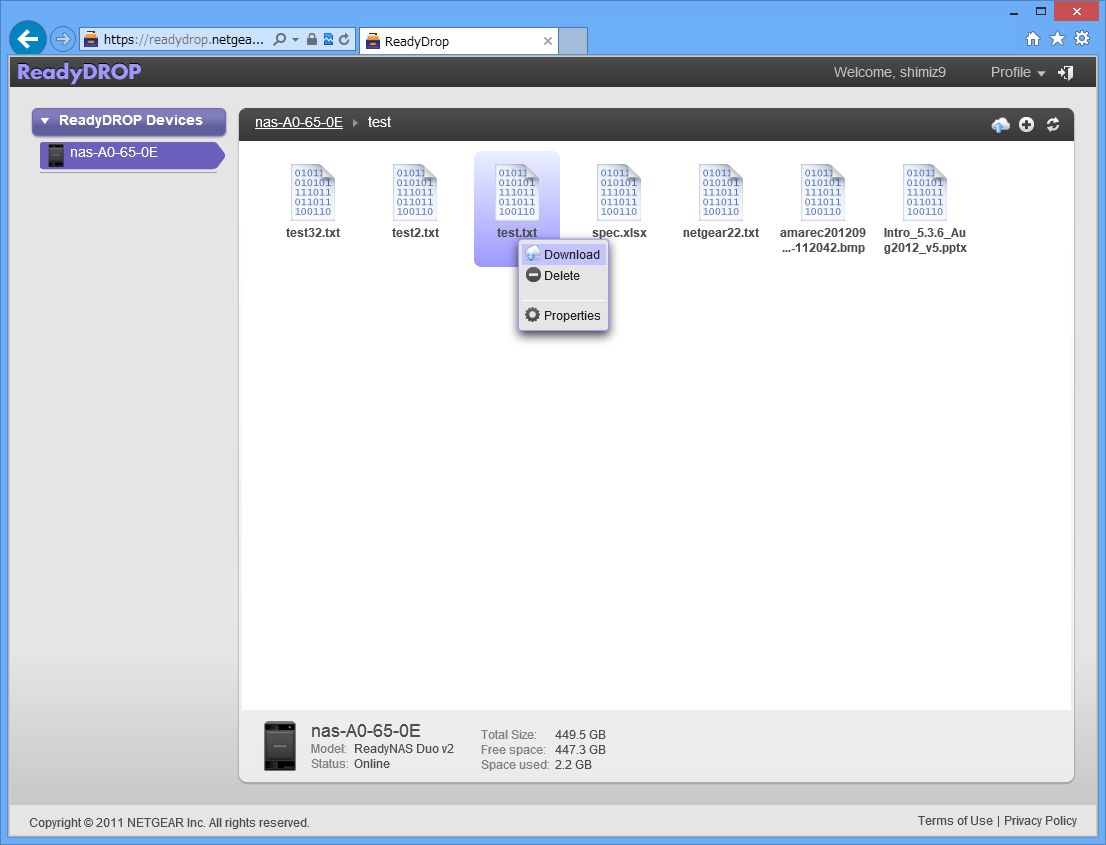
Task: Choose Delete from the context menu
Action: coord(562,276)
